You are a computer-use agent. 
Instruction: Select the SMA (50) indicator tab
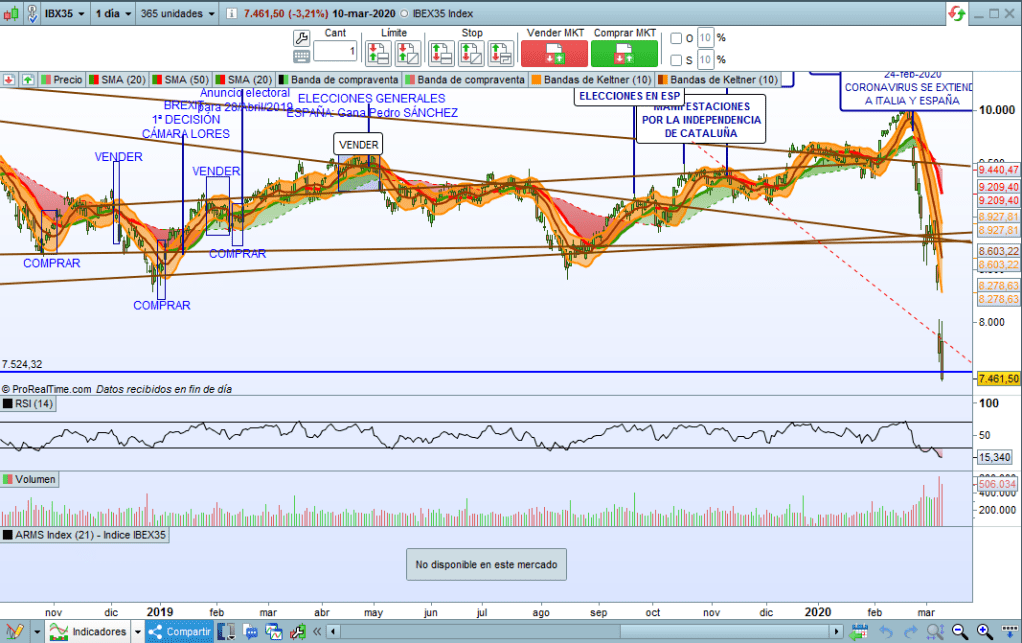[x=182, y=79]
